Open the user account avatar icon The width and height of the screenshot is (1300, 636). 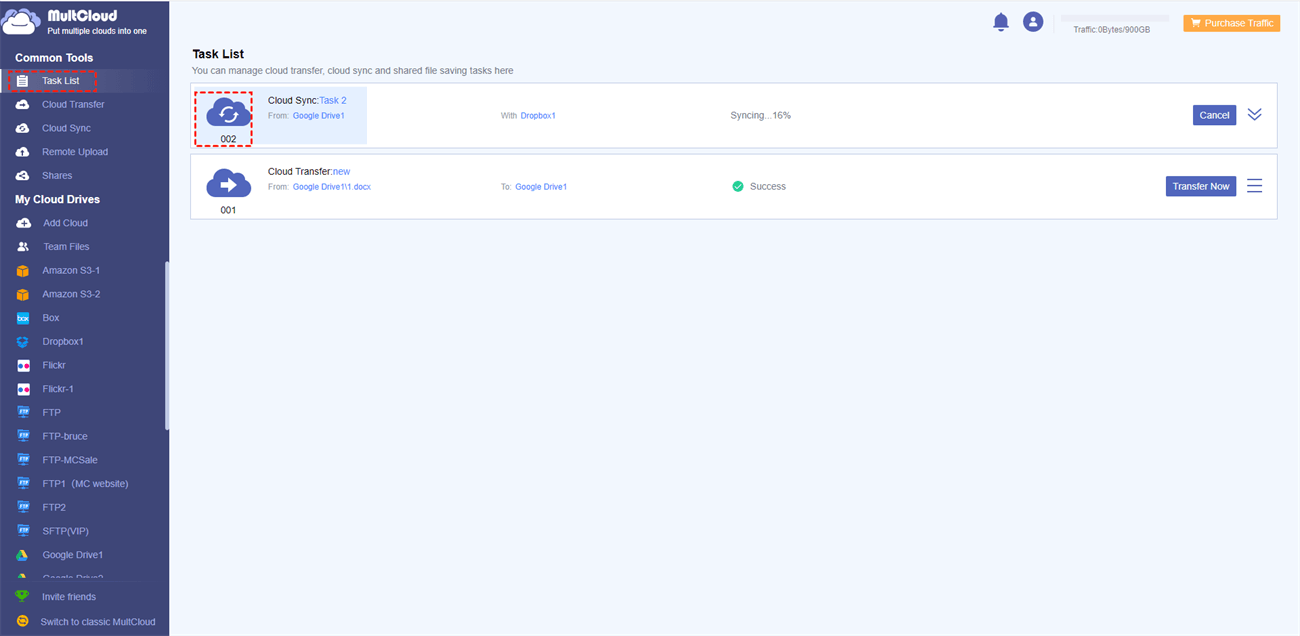(1033, 22)
